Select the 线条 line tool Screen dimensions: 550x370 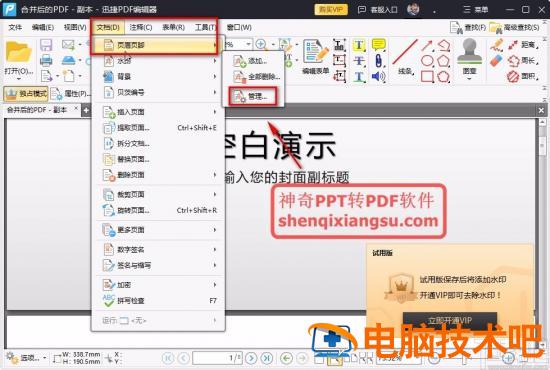(405, 57)
